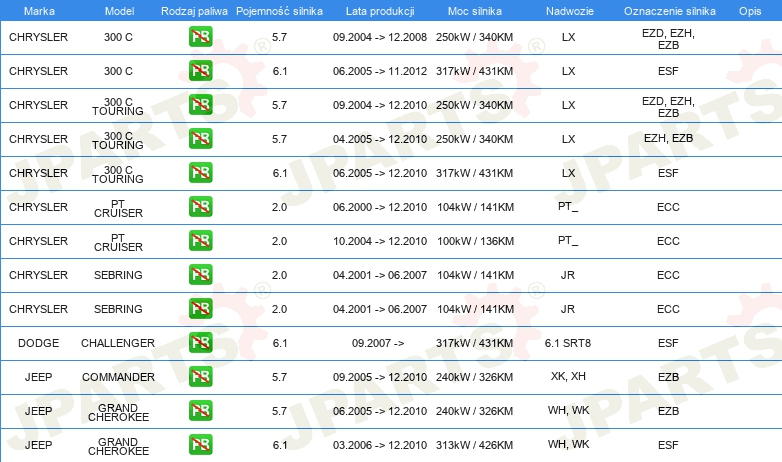
Task: Select the Rodzaj paliwa column header
Action: coord(194,11)
